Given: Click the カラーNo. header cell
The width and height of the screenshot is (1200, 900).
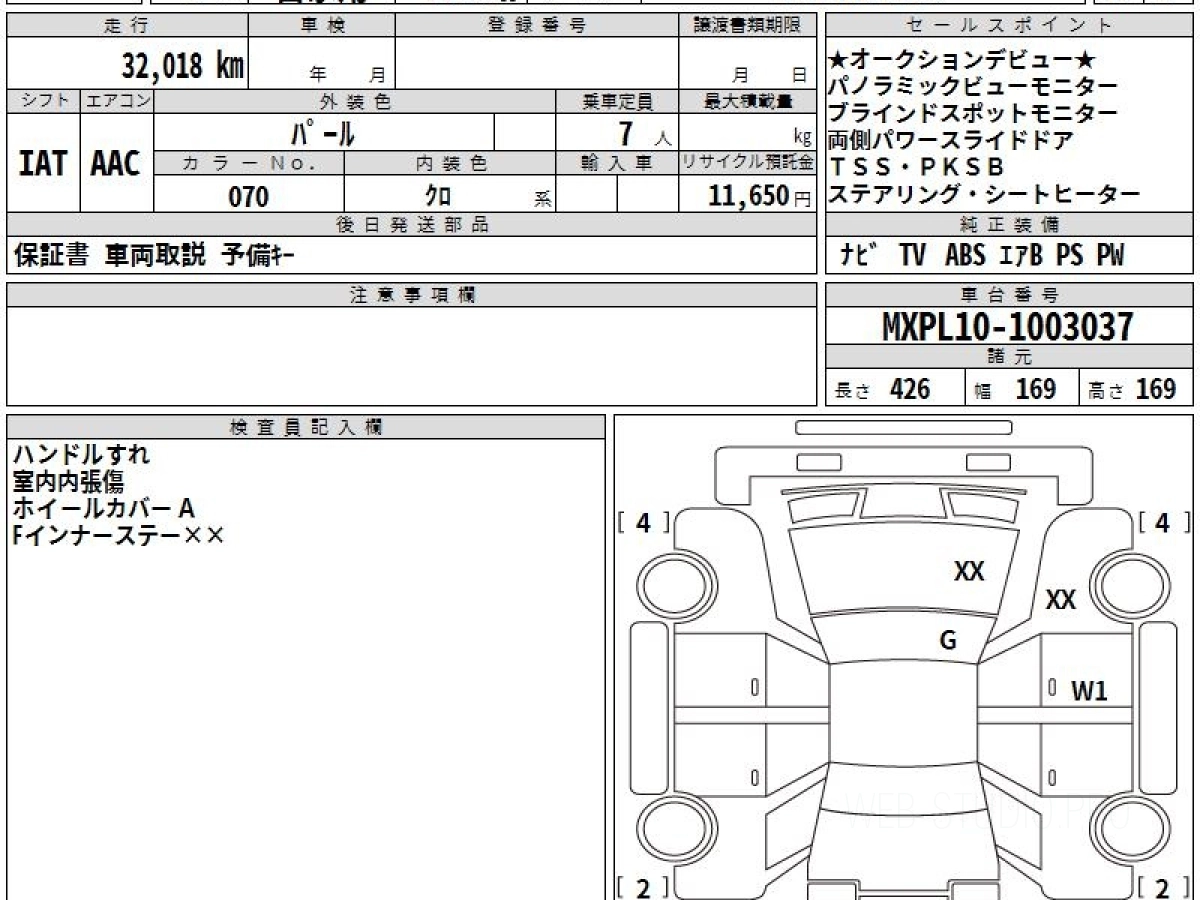Looking at the screenshot, I should [x=249, y=163].
